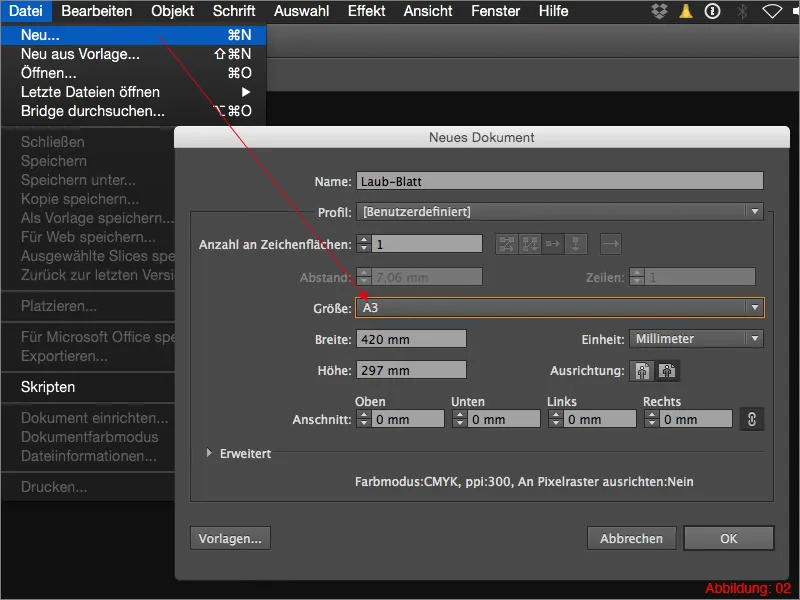Click the Zeilen stepper arrows
Viewport: 800px width, 600px height.
pos(637,277)
